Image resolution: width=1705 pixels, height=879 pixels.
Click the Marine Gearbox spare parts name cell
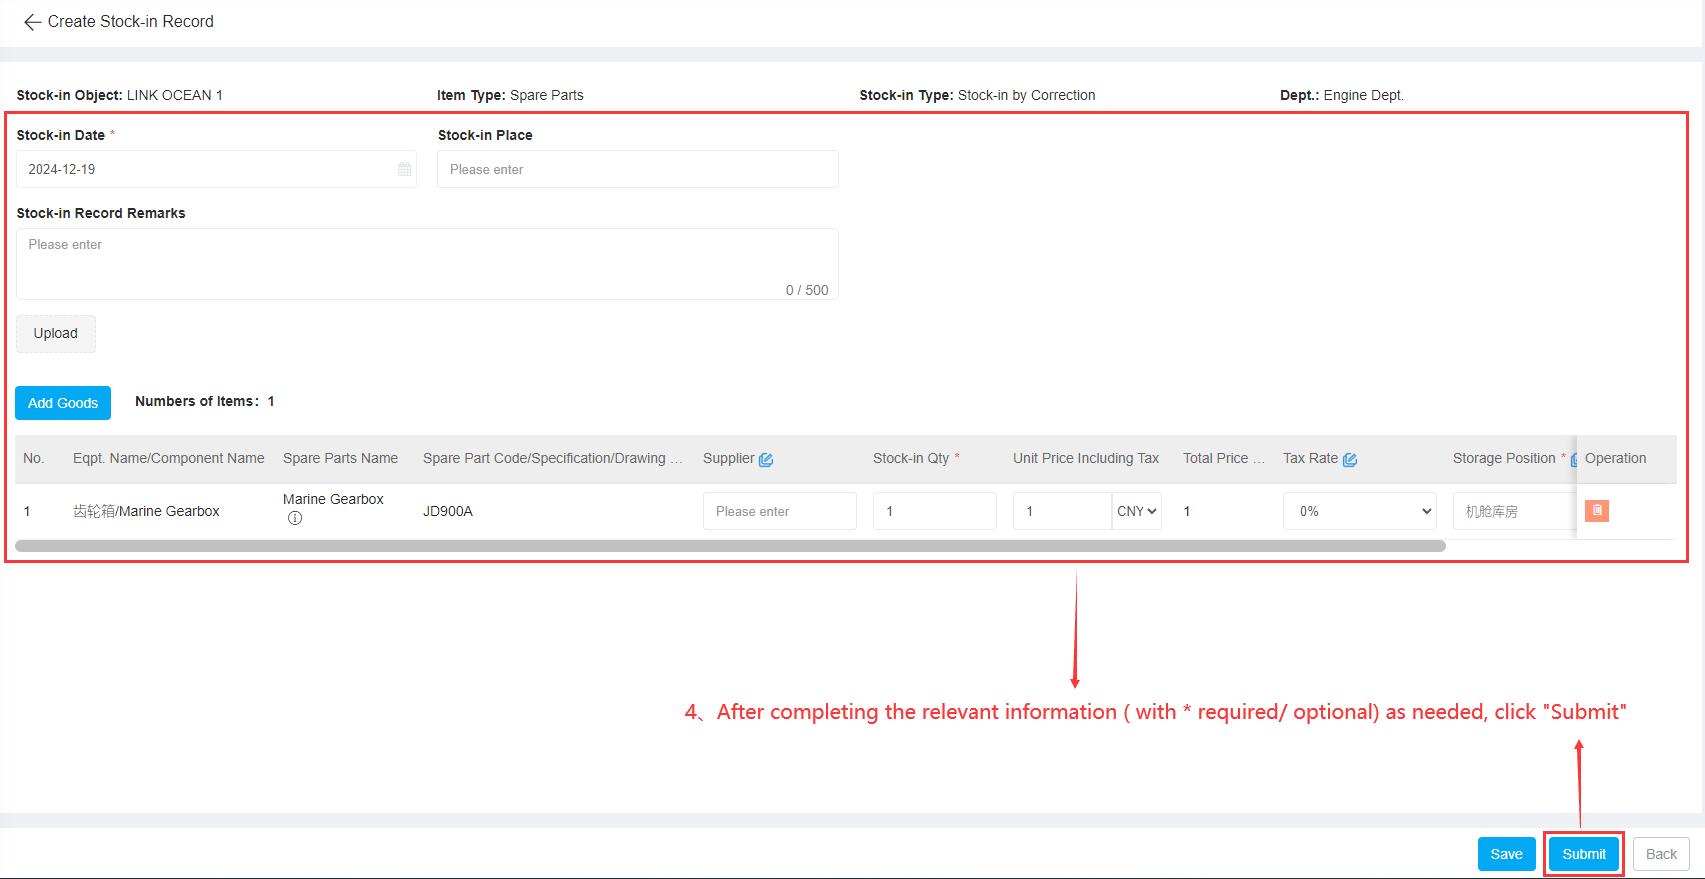coord(333,499)
